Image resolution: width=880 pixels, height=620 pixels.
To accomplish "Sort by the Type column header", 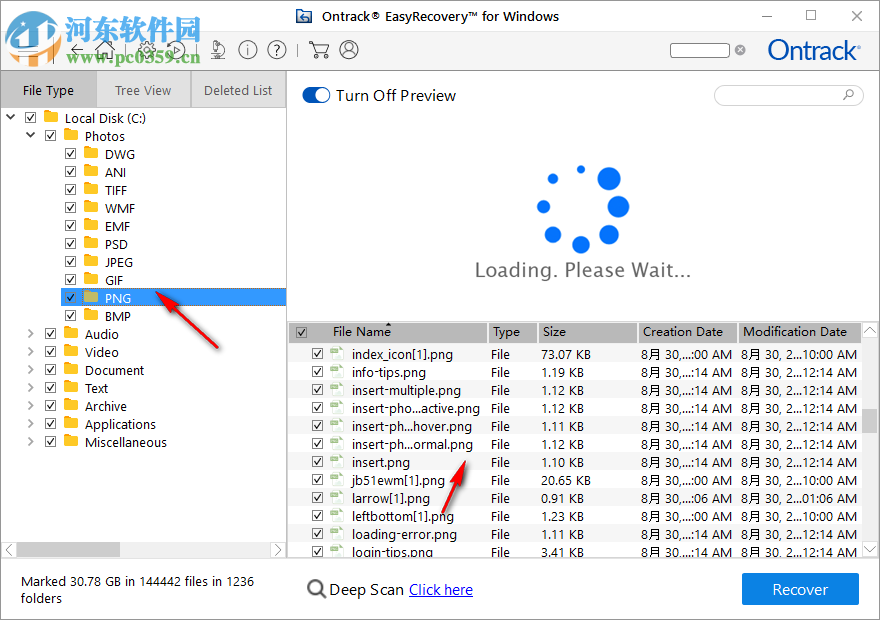I will point(512,332).
